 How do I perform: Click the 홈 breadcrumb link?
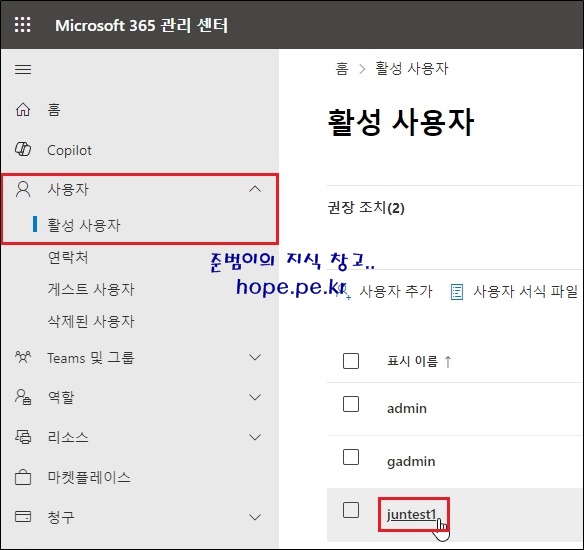pos(342,69)
